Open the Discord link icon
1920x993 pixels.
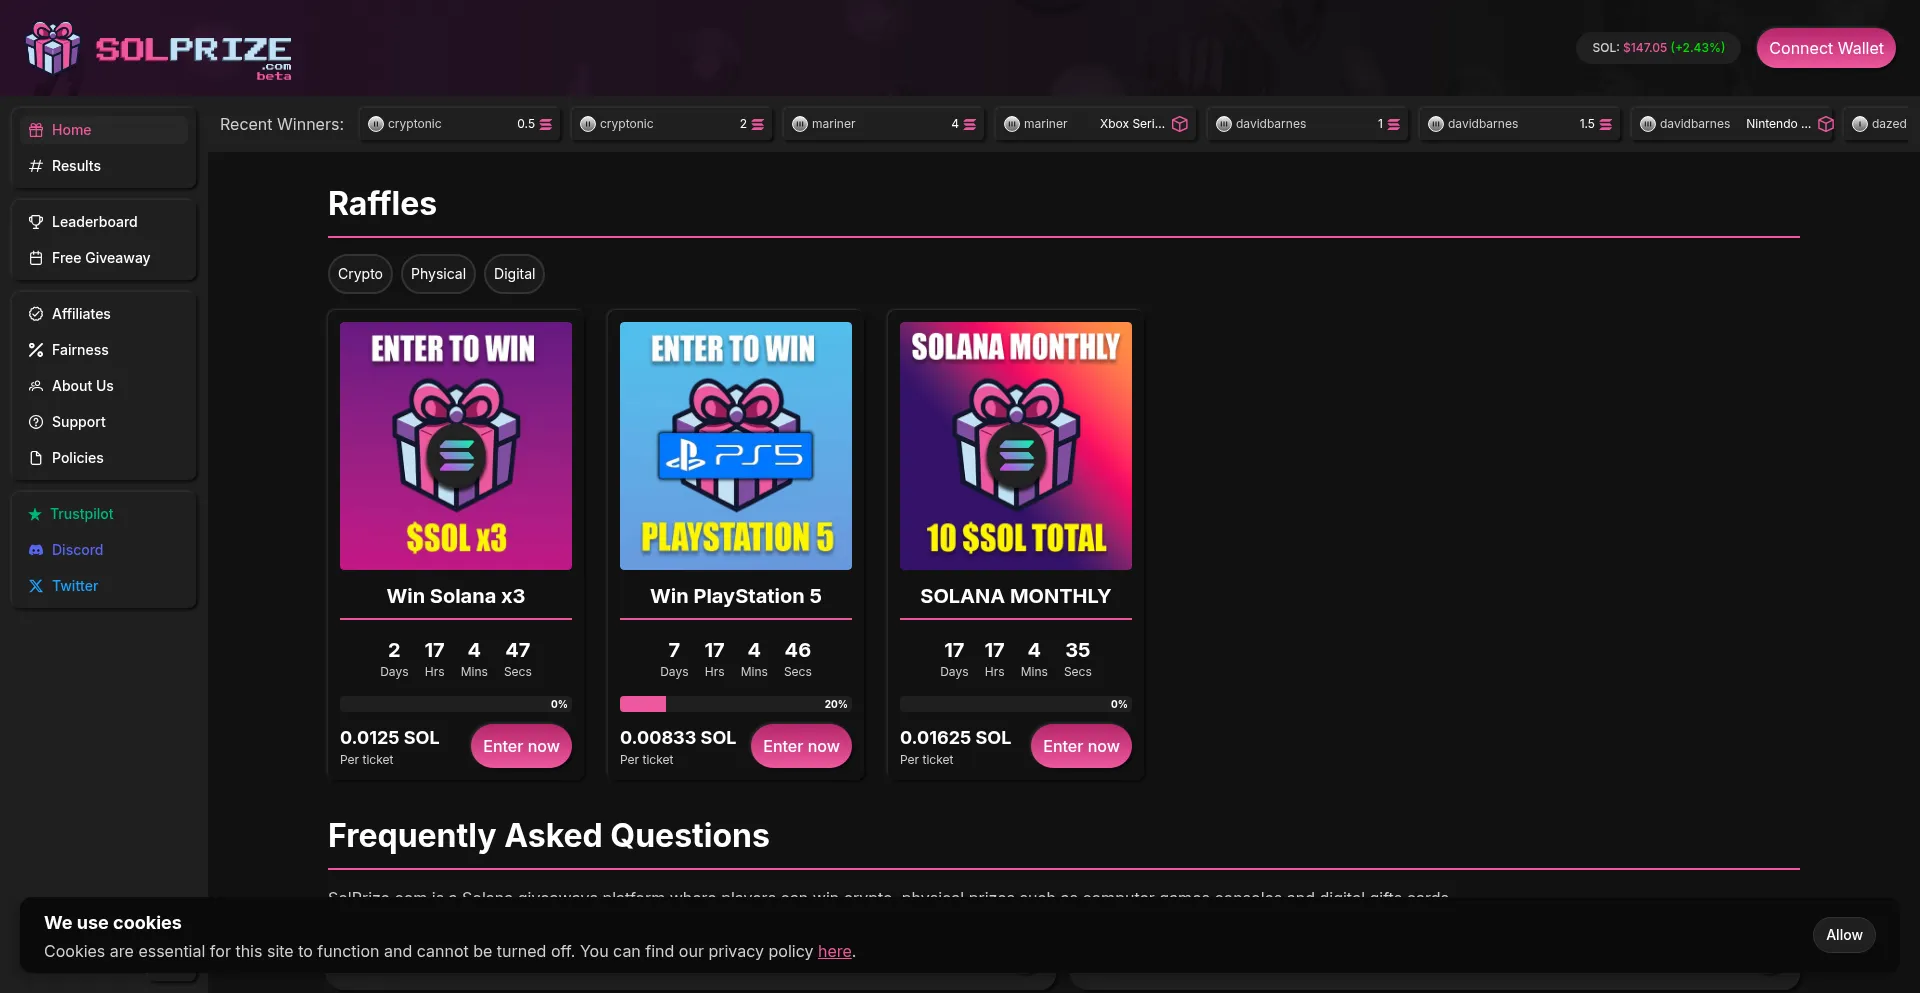[35, 549]
